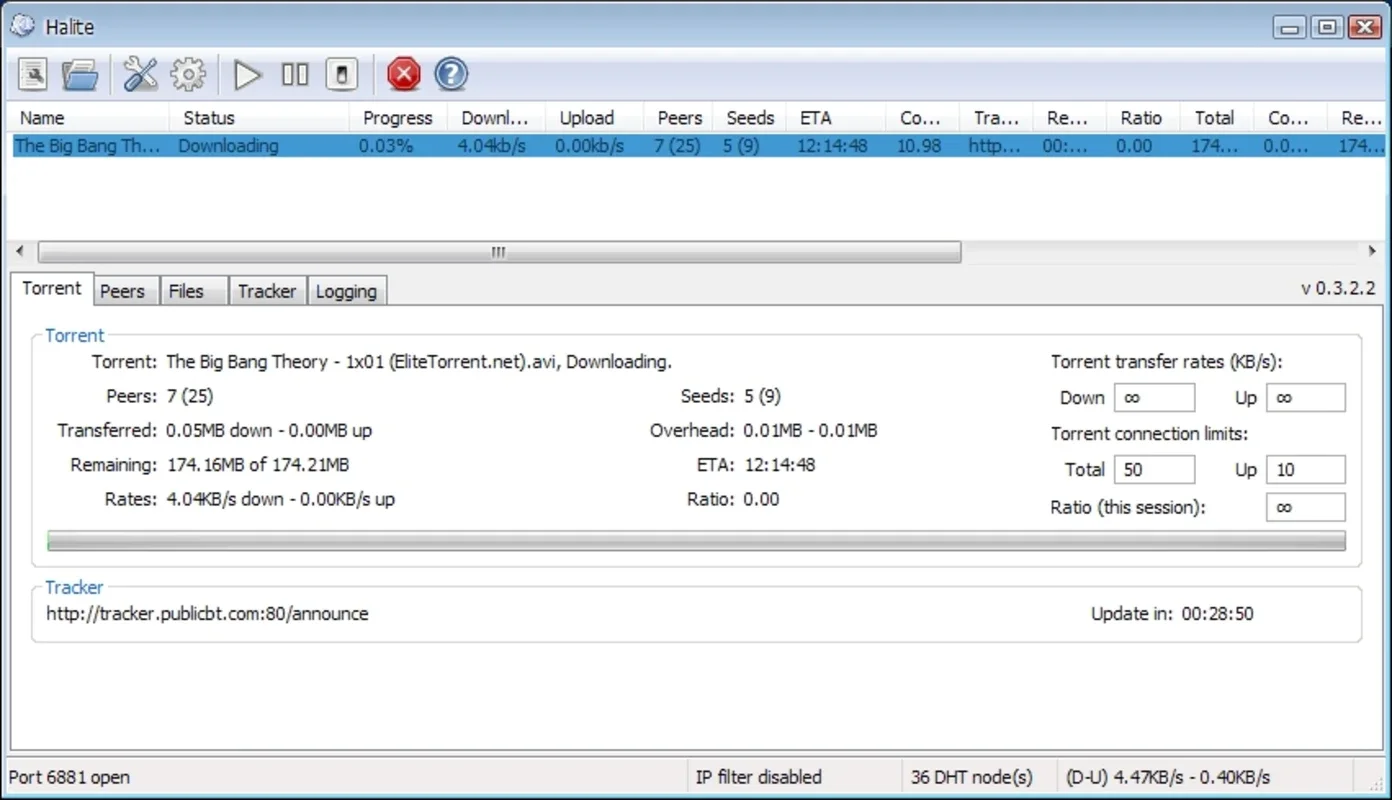Sort by the Seeds column header
The width and height of the screenshot is (1392, 800).
750,118
